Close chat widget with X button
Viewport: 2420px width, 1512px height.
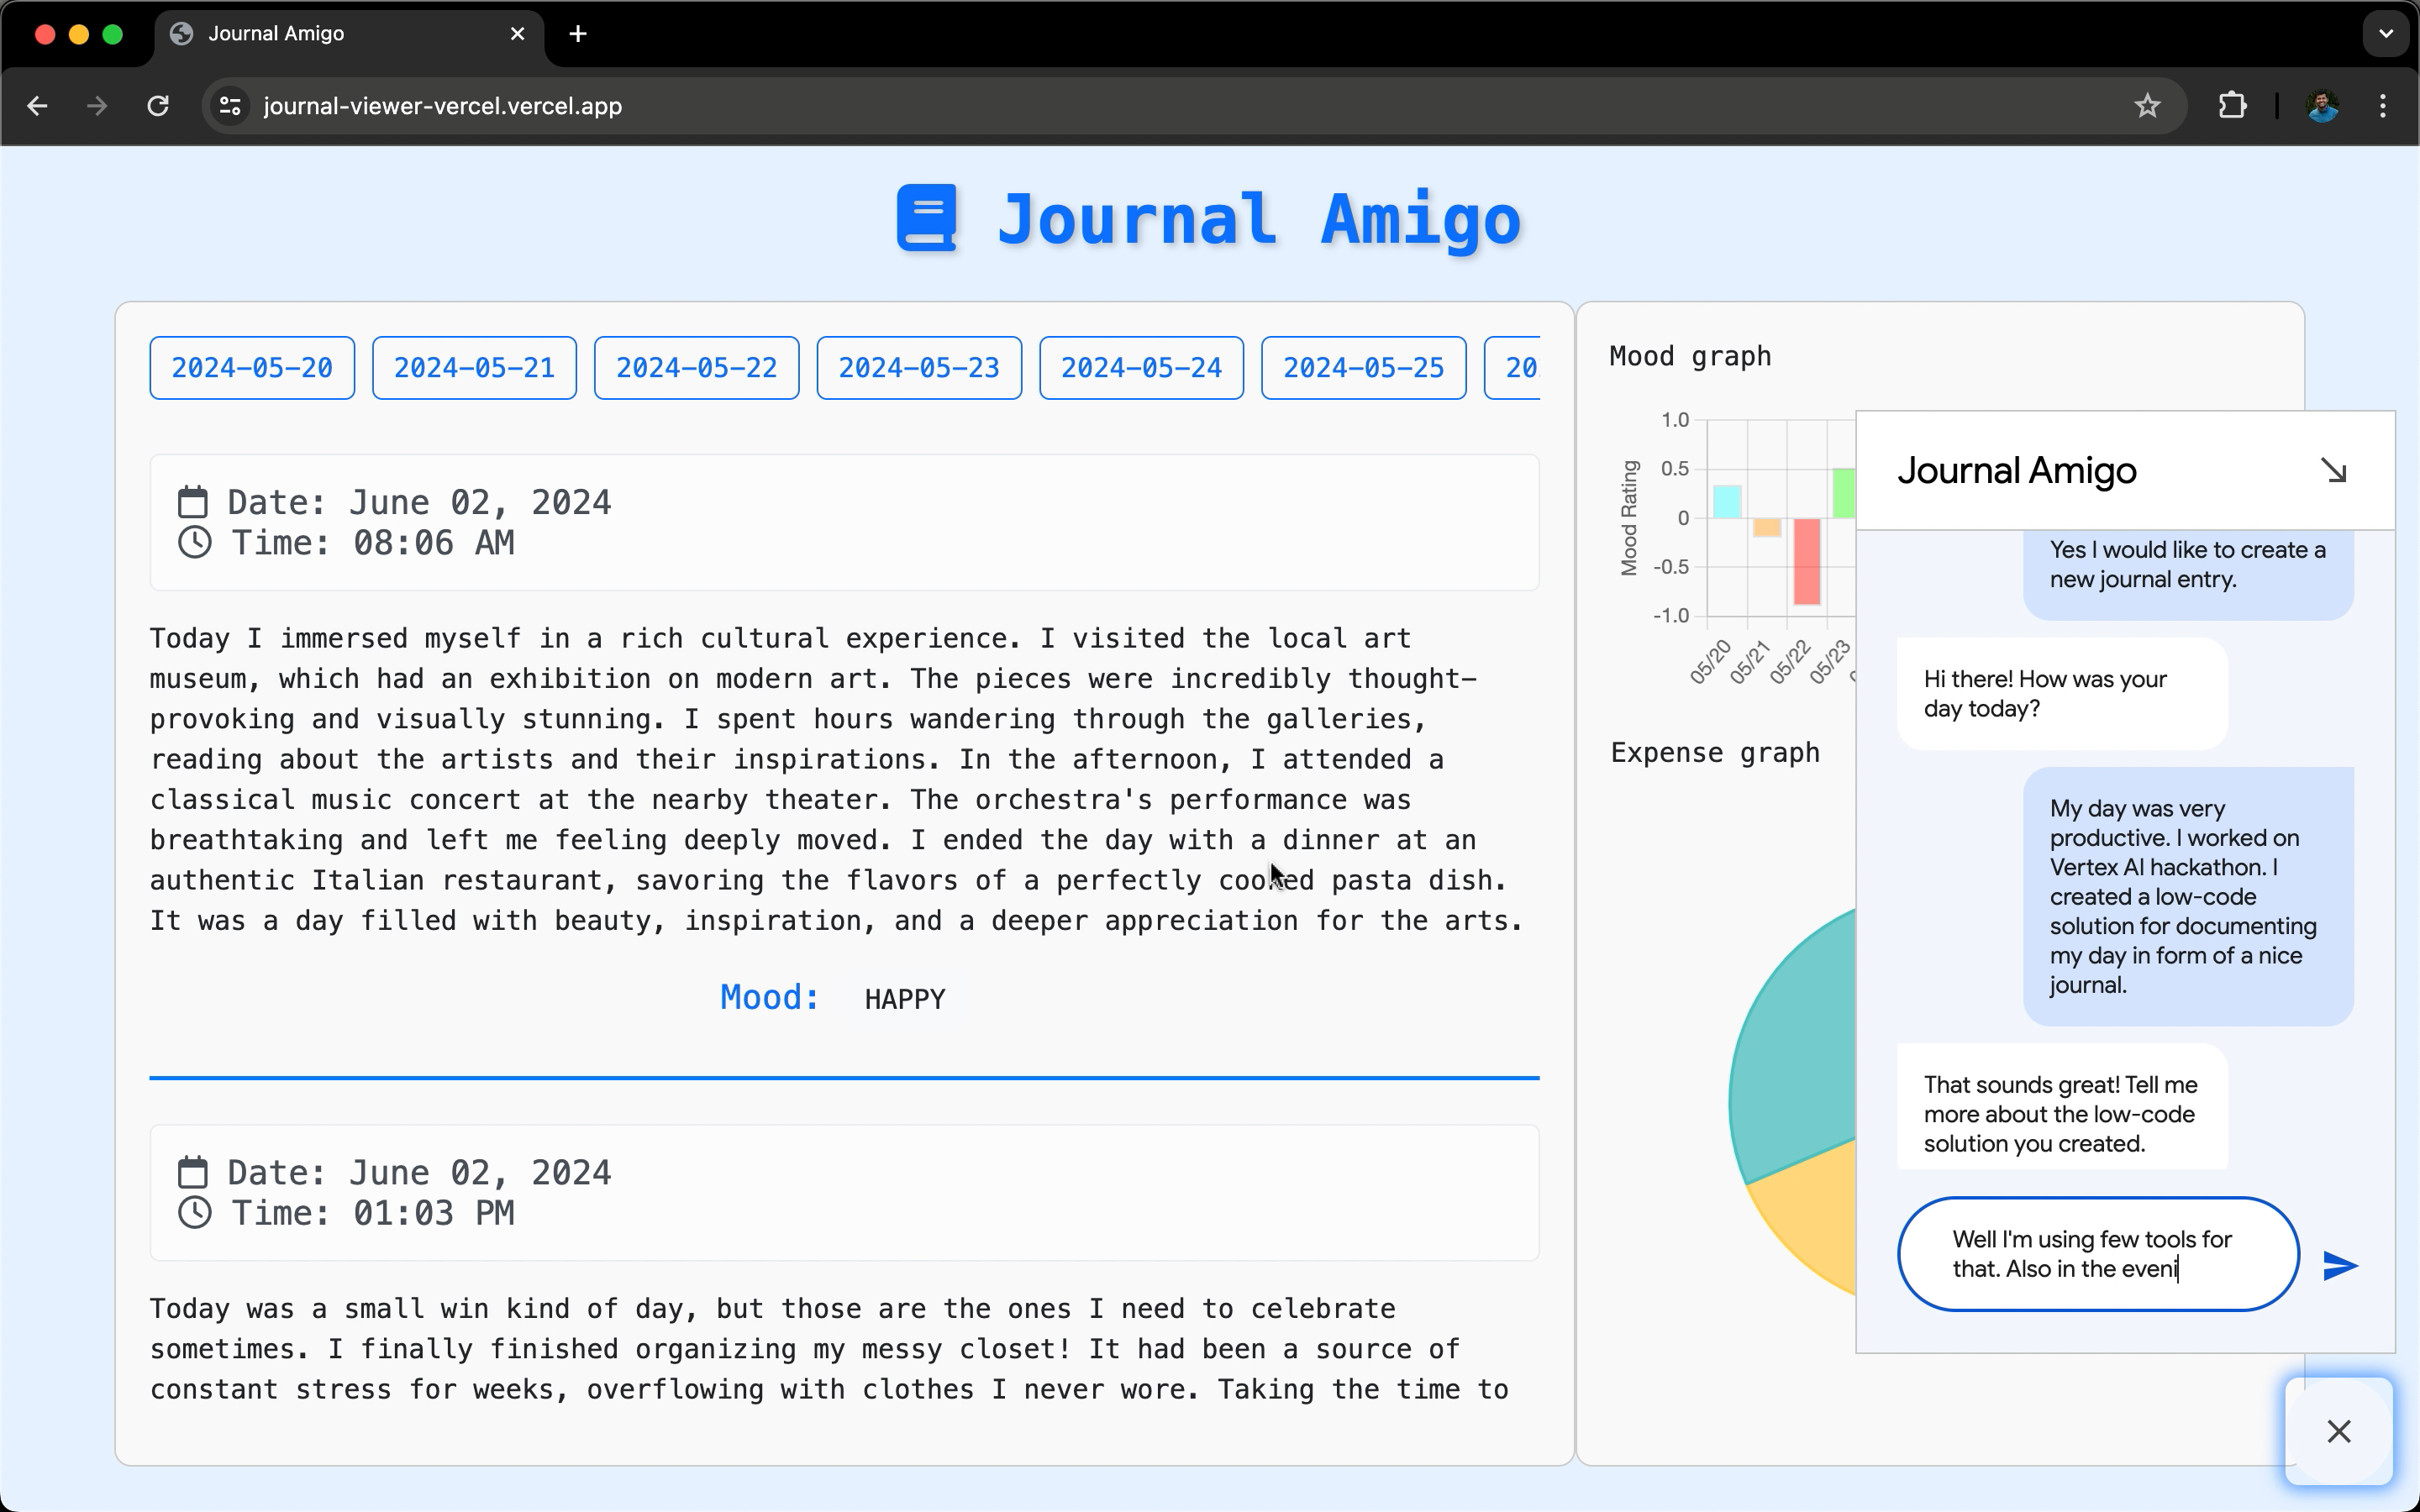[2338, 1431]
